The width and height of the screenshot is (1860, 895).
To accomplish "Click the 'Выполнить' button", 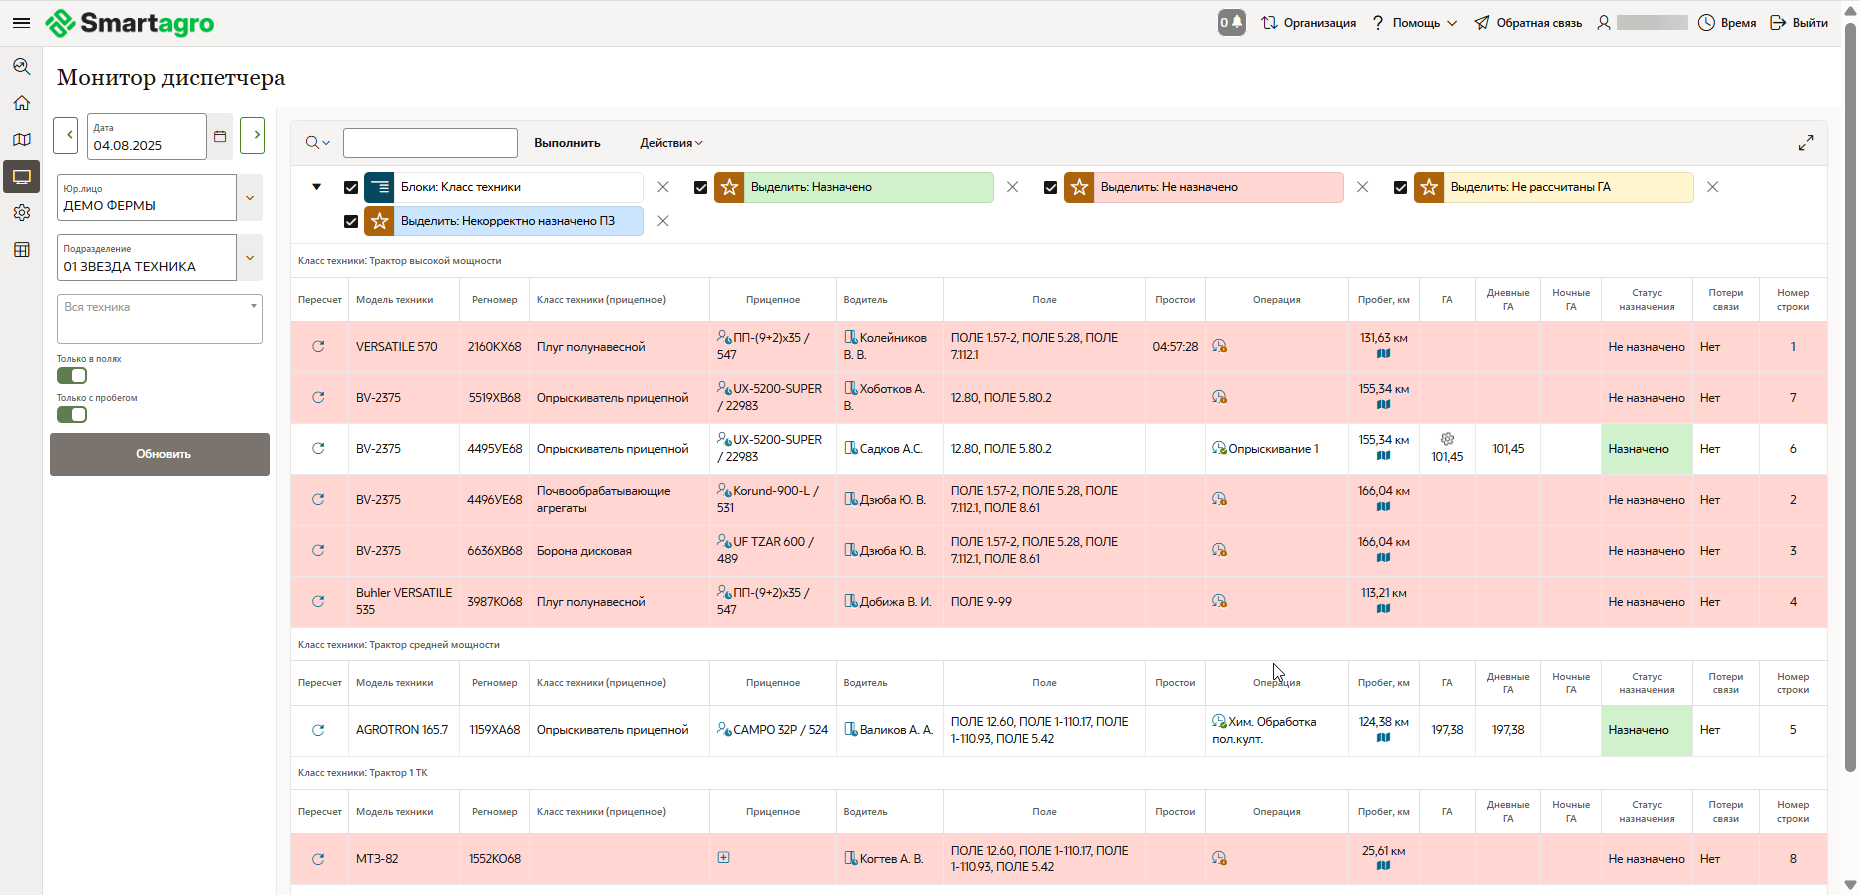I will click(567, 143).
